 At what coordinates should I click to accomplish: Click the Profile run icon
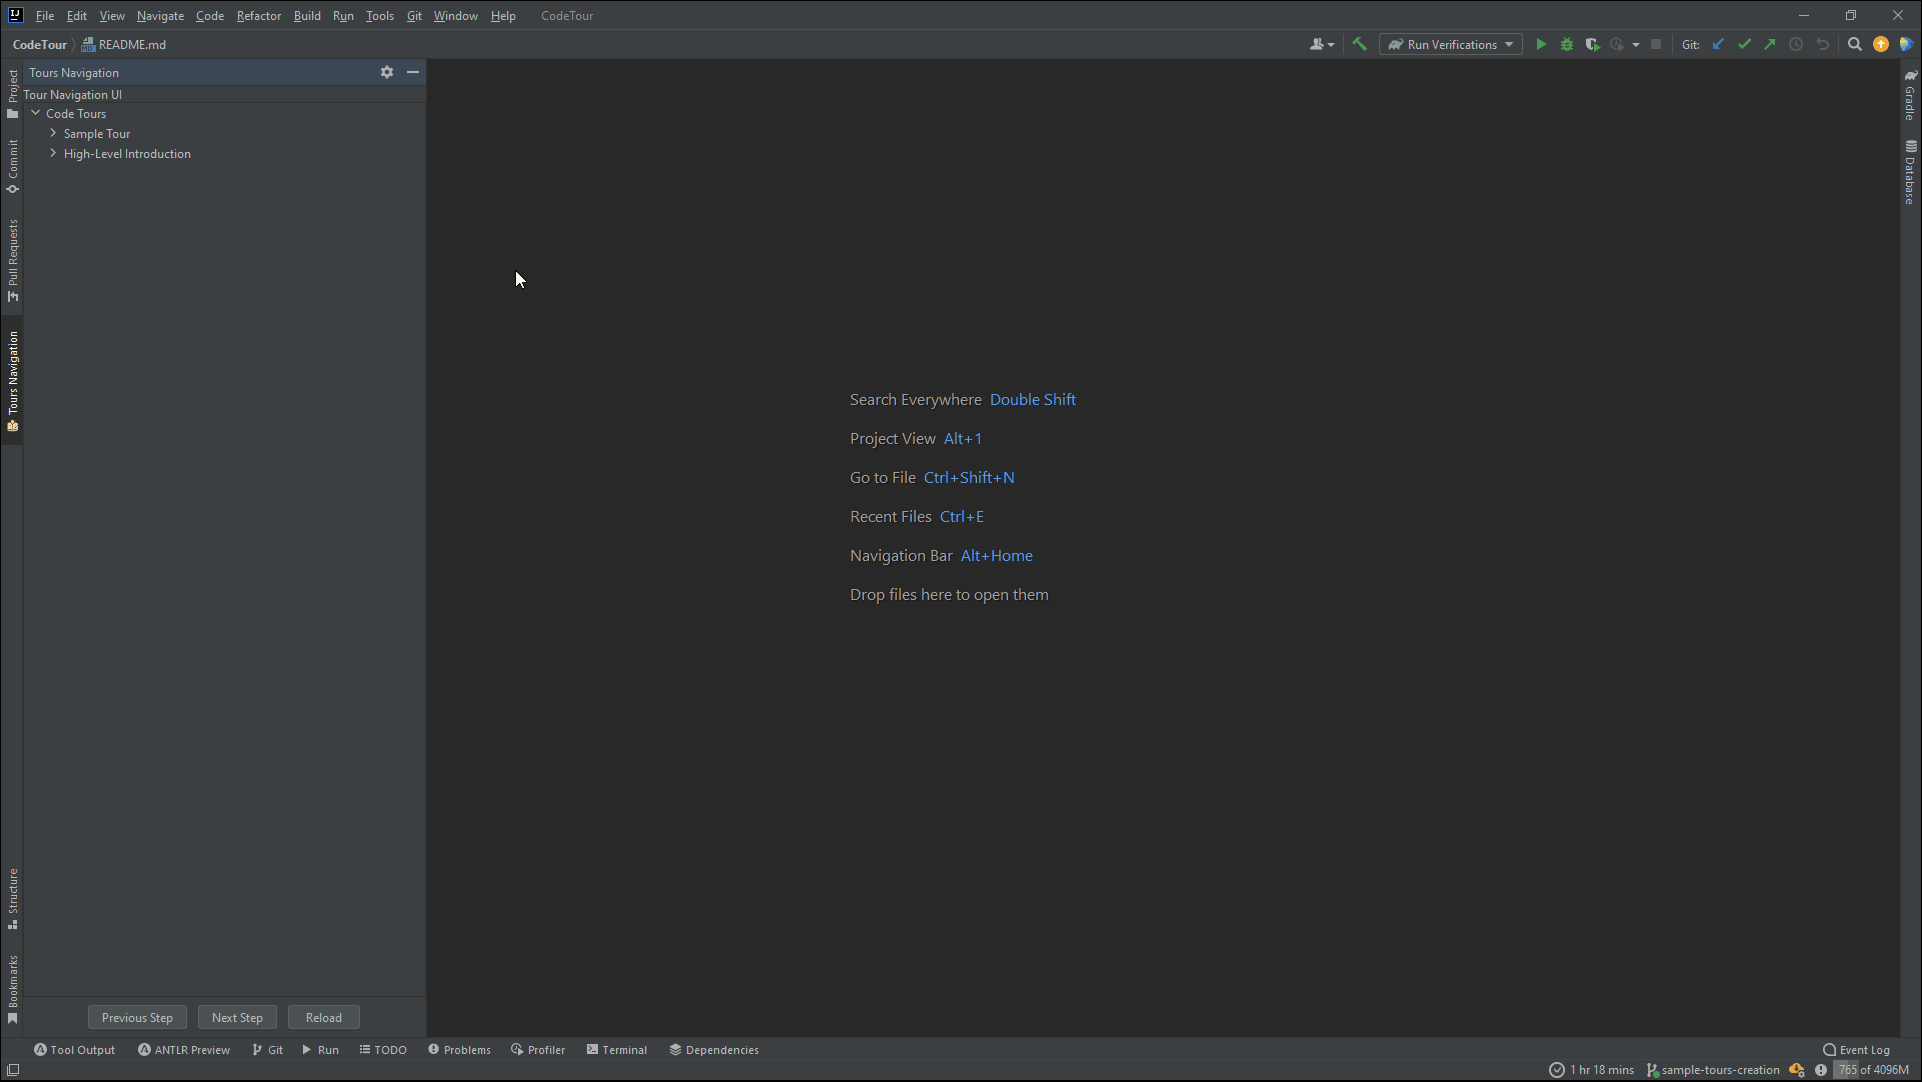[x=1617, y=44]
